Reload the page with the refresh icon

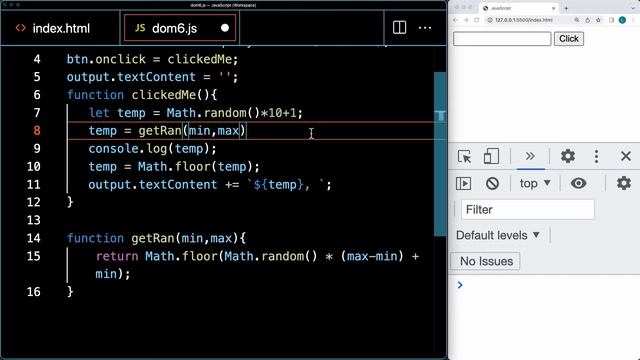pyautogui.click(x=476, y=20)
